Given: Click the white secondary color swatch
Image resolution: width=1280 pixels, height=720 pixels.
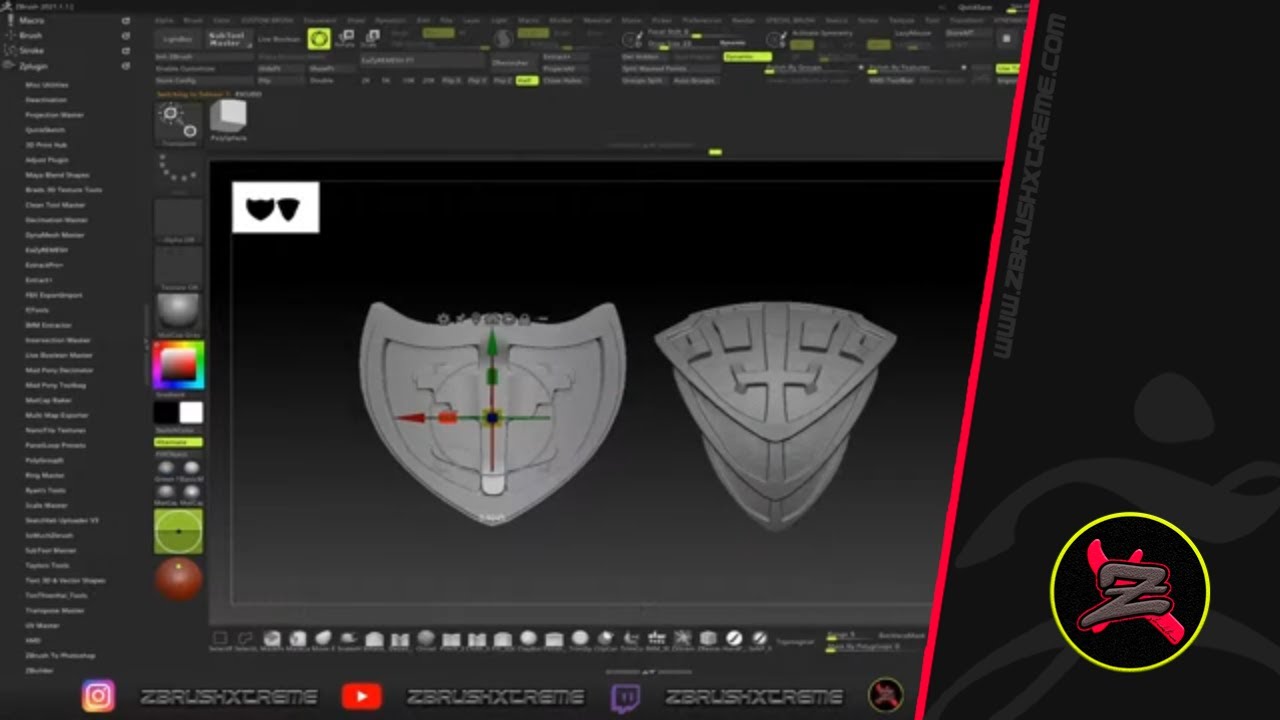Looking at the screenshot, I should [x=191, y=412].
